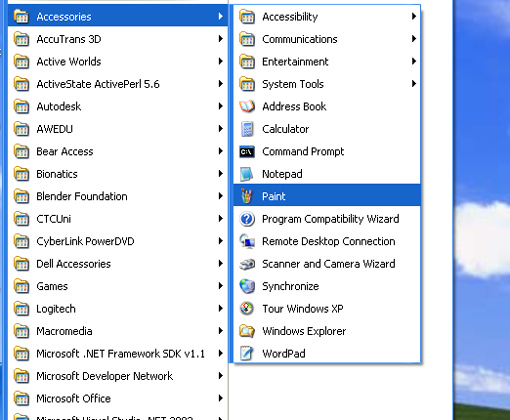Click the Notepad icon
The image size is (510, 420).
[x=247, y=174]
